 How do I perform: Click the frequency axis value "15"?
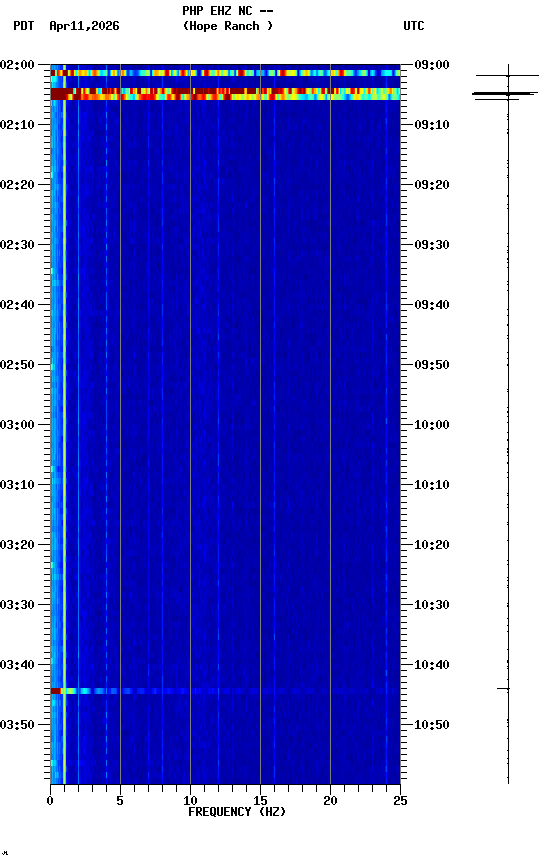(x=260, y=801)
